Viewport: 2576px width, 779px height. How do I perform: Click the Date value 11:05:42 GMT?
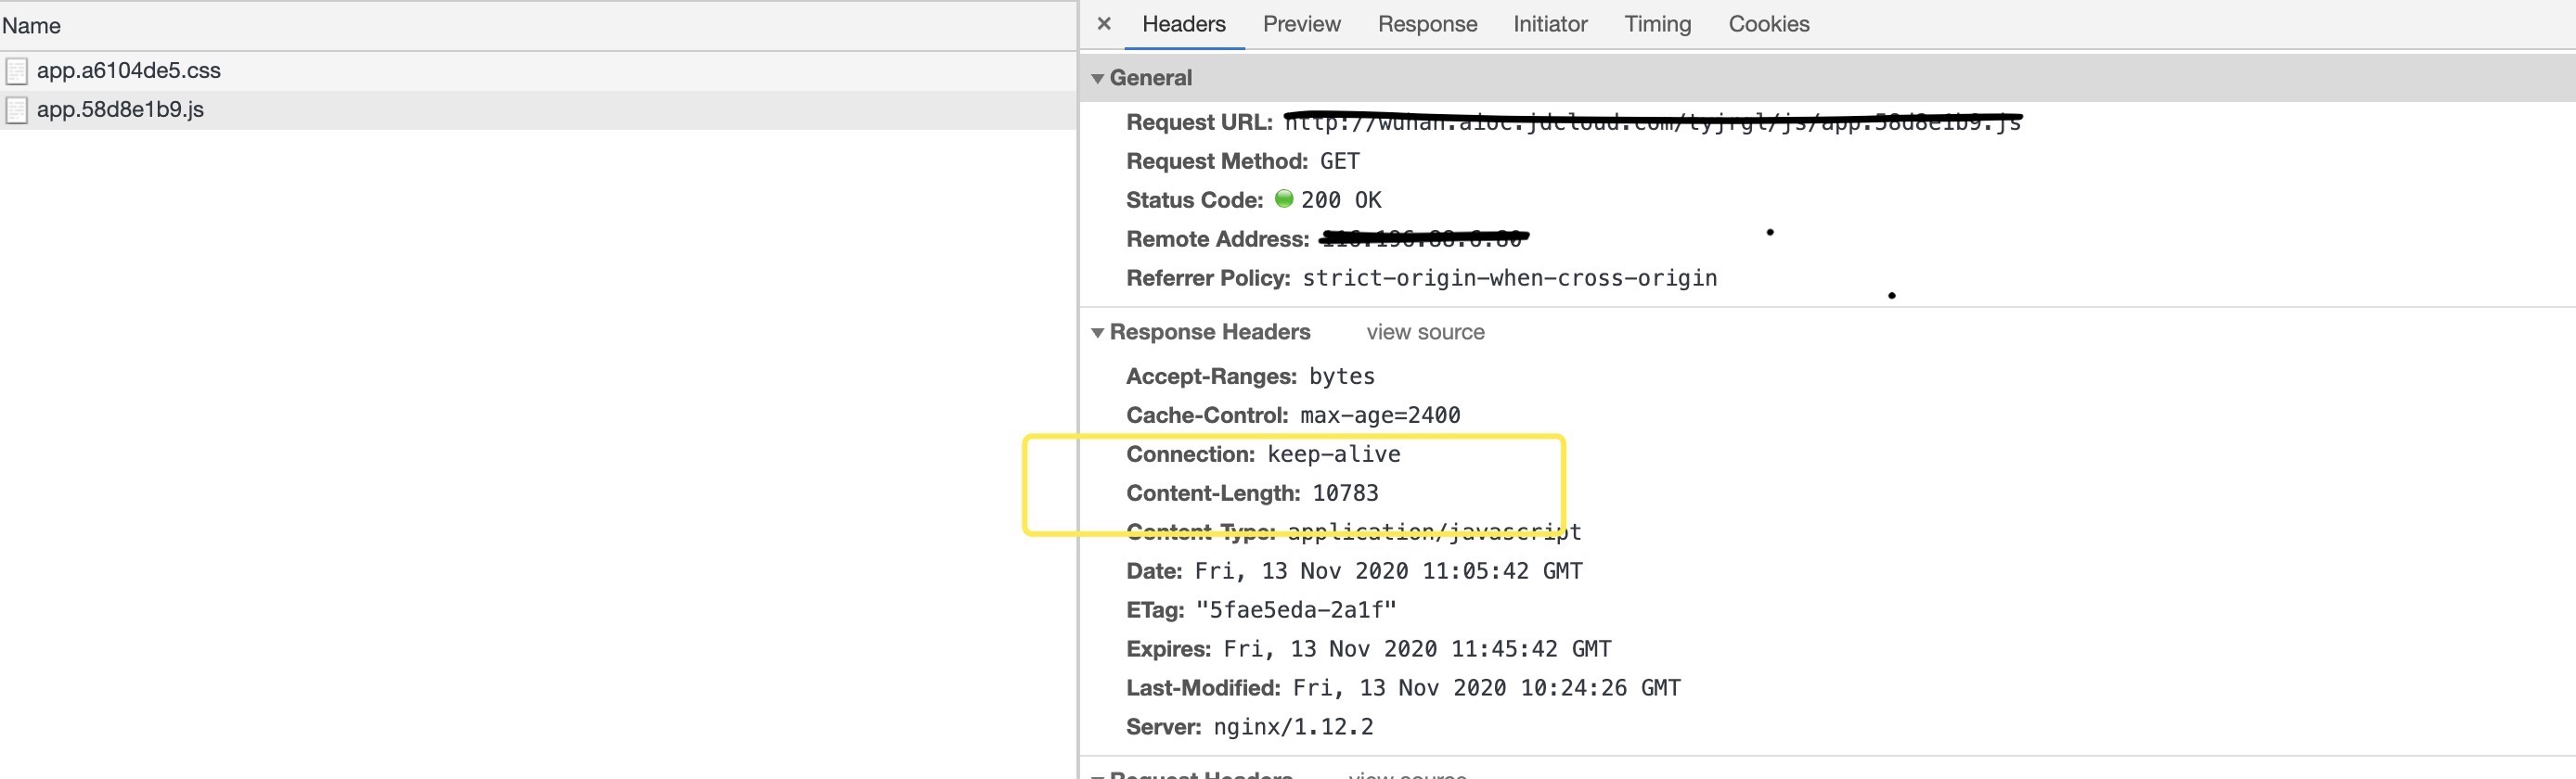(x=1388, y=571)
